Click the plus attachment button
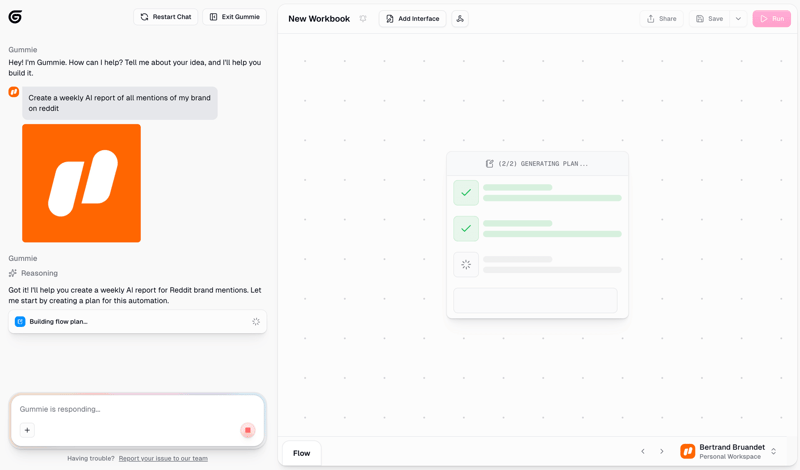Screen dimensions: 800x470 tap(28, 430)
